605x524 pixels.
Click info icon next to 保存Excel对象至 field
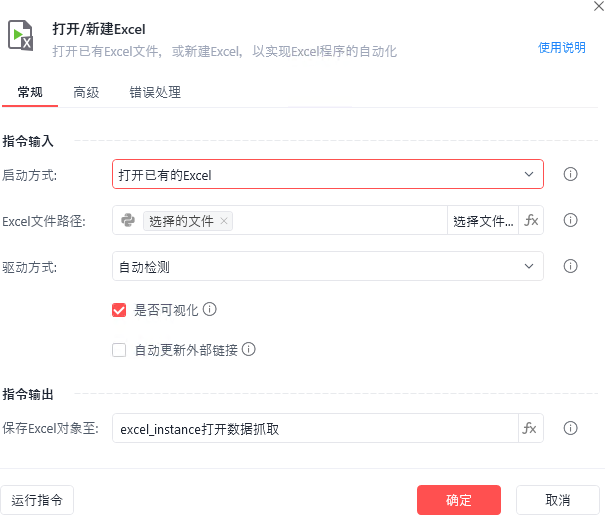570,428
